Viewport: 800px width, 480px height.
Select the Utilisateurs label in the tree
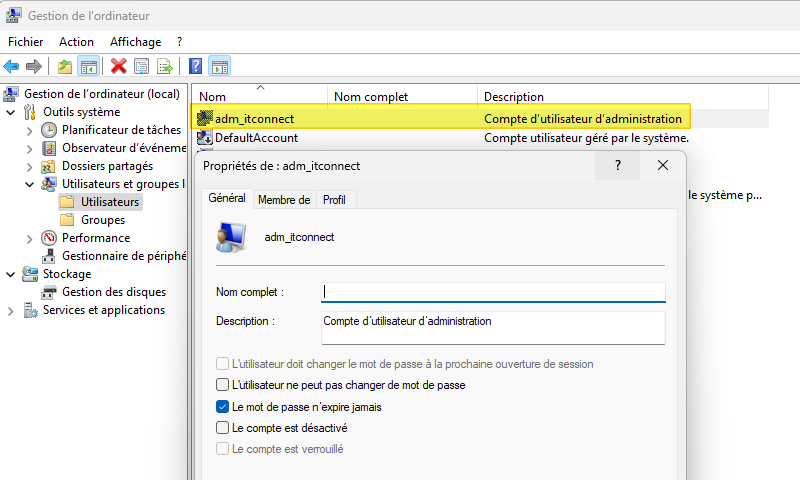(110, 202)
